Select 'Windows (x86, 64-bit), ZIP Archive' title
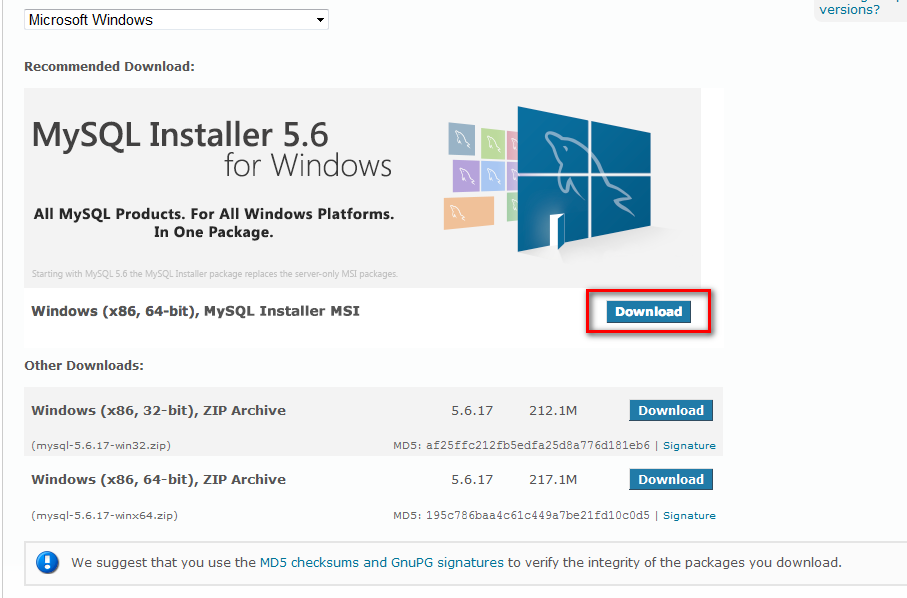Image resolution: width=907 pixels, height=598 pixels. coord(158,479)
